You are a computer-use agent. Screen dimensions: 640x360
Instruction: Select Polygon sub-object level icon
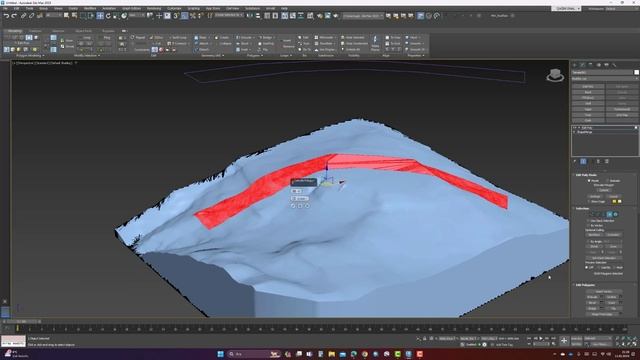click(610, 214)
